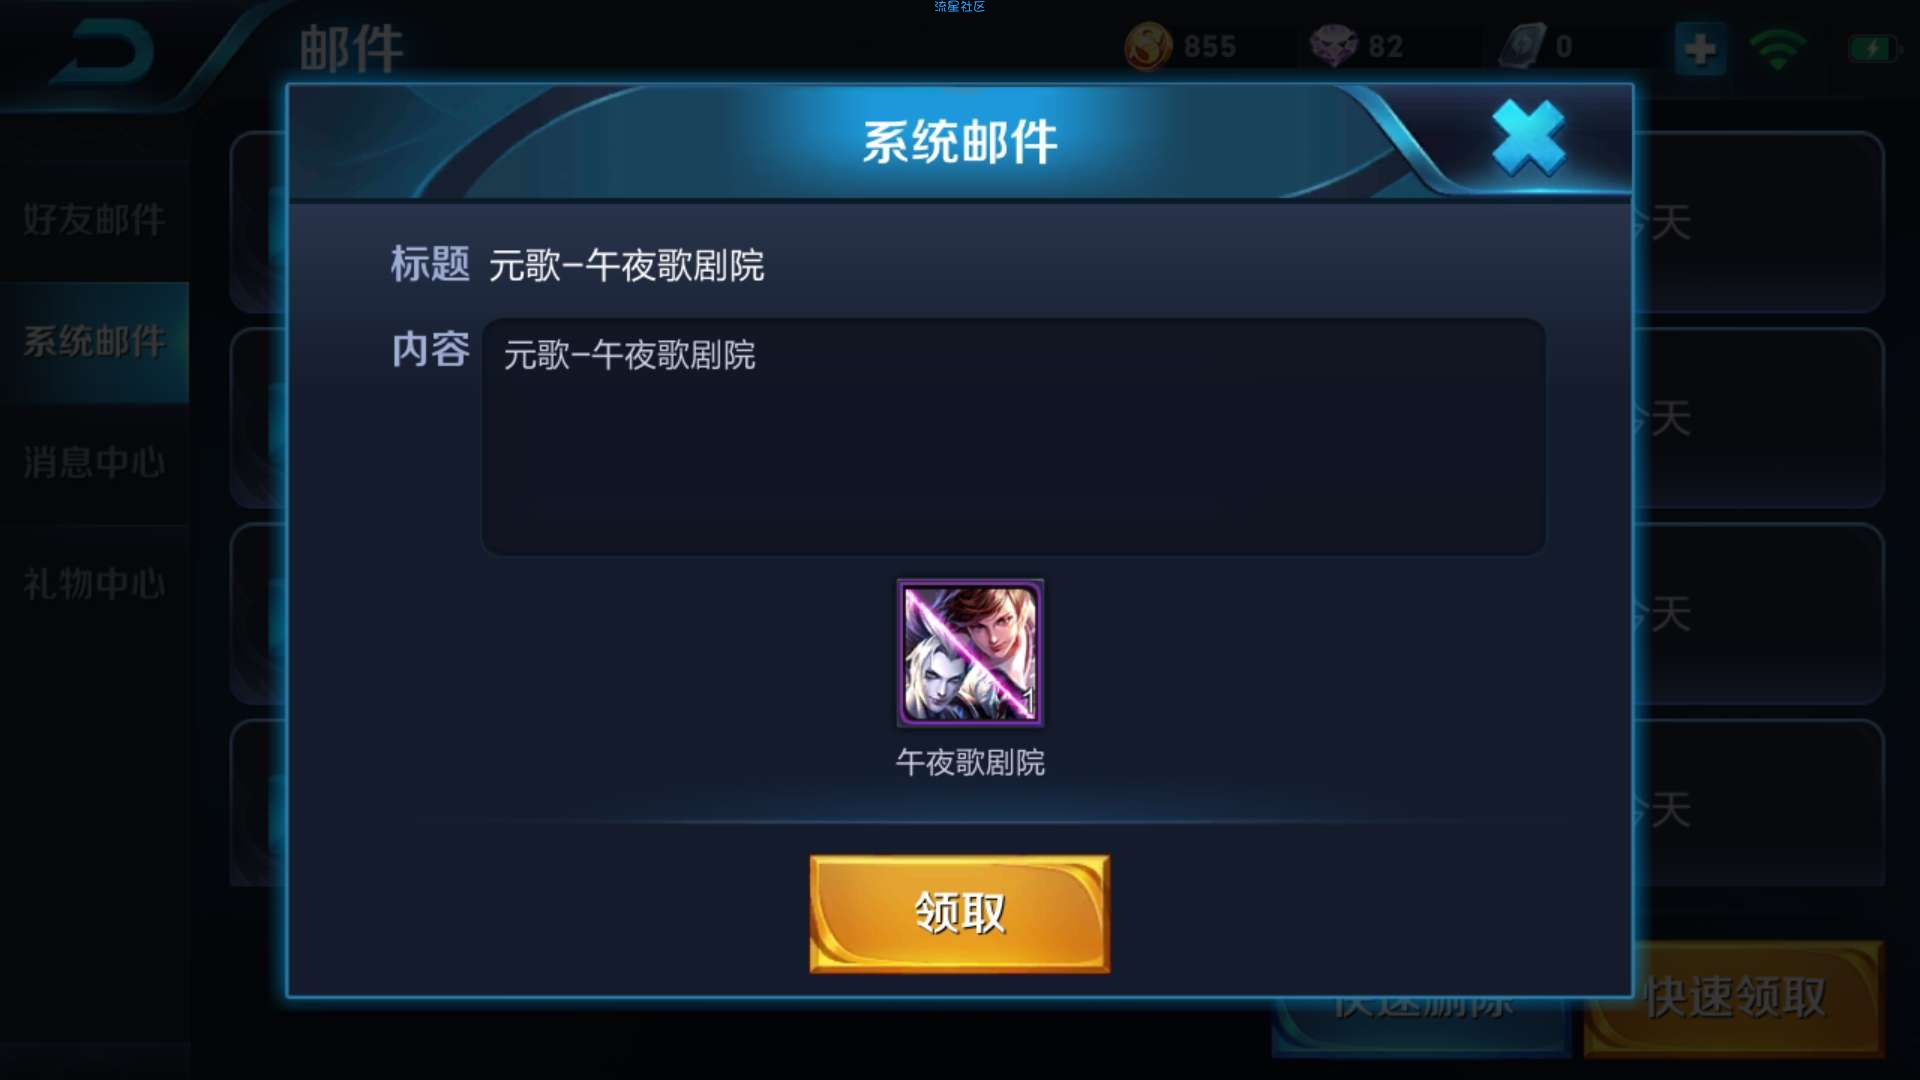
Task: Click the Wi-Fi signal status icon
Action: point(1777,48)
